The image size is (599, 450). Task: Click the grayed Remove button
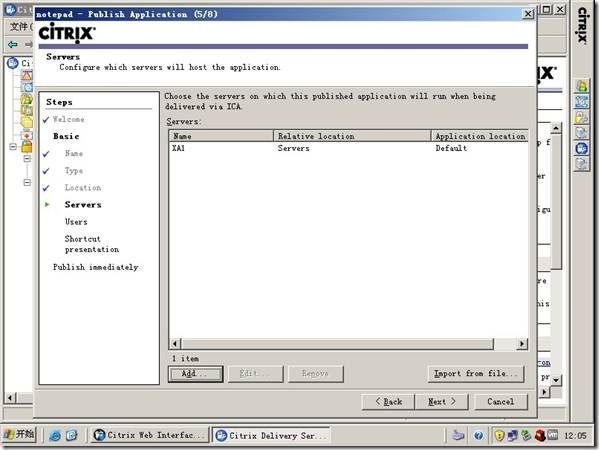[316, 374]
